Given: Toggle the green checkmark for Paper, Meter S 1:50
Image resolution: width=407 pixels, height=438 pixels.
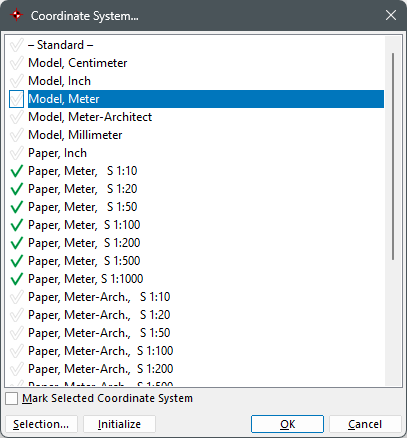Looking at the screenshot, I should coord(16,207).
